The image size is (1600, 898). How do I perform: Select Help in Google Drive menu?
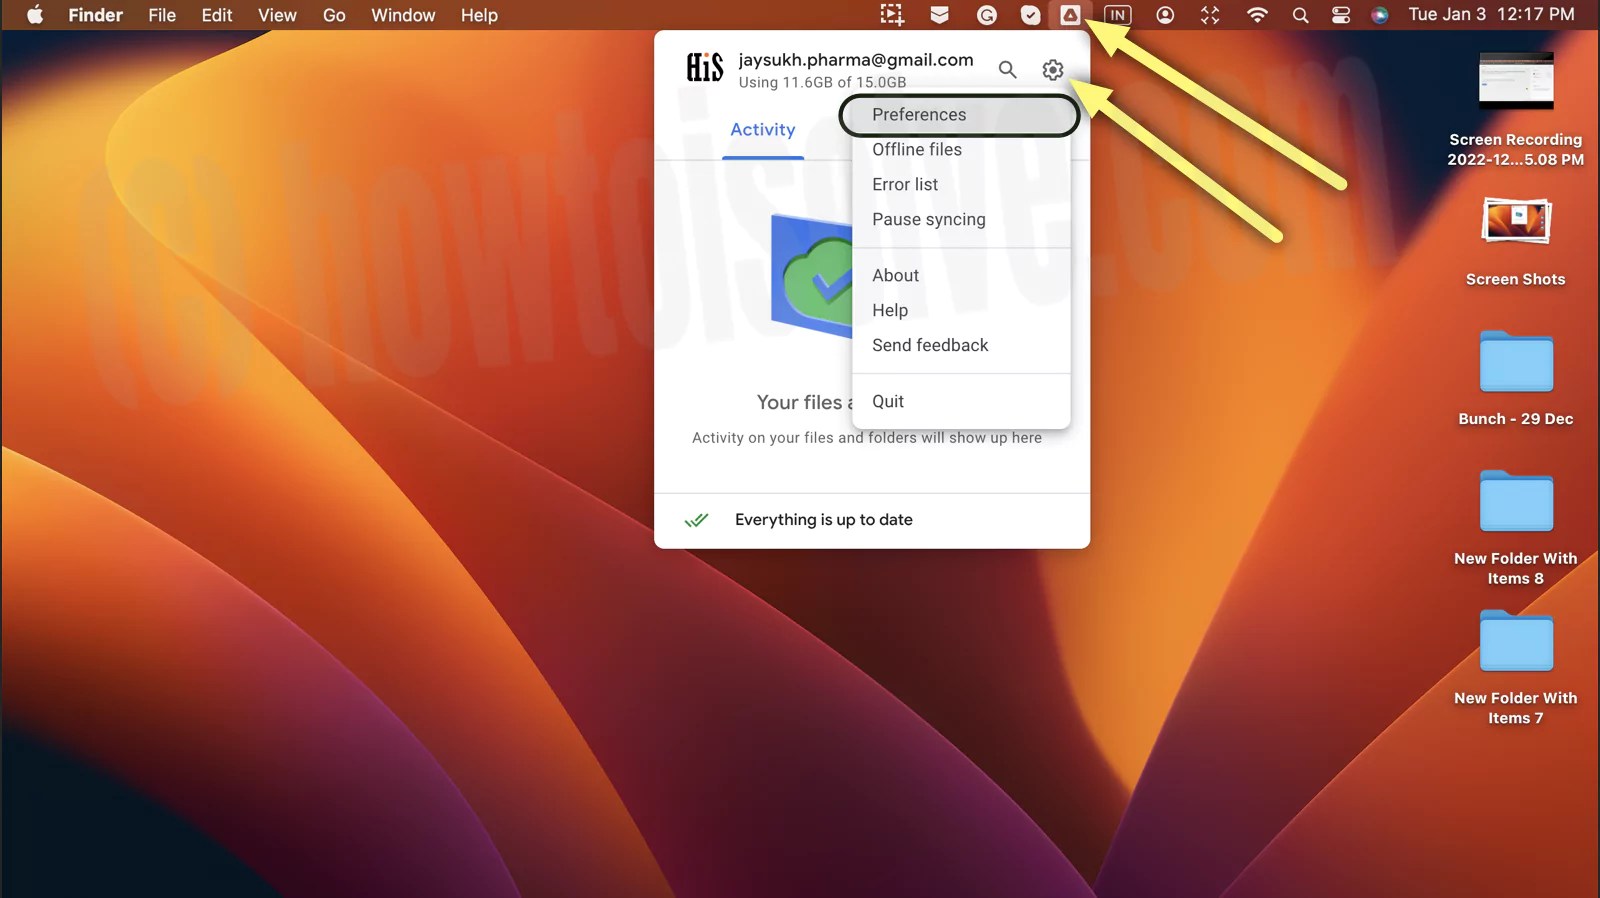pyautogui.click(x=960, y=310)
